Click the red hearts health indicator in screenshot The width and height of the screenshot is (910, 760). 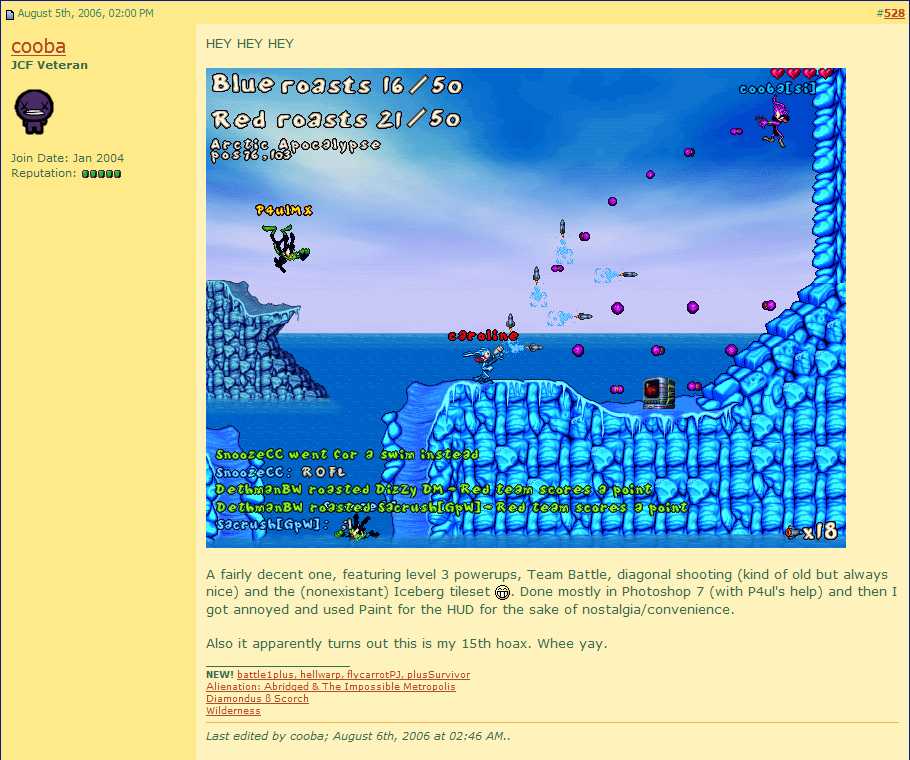[x=802, y=73]
